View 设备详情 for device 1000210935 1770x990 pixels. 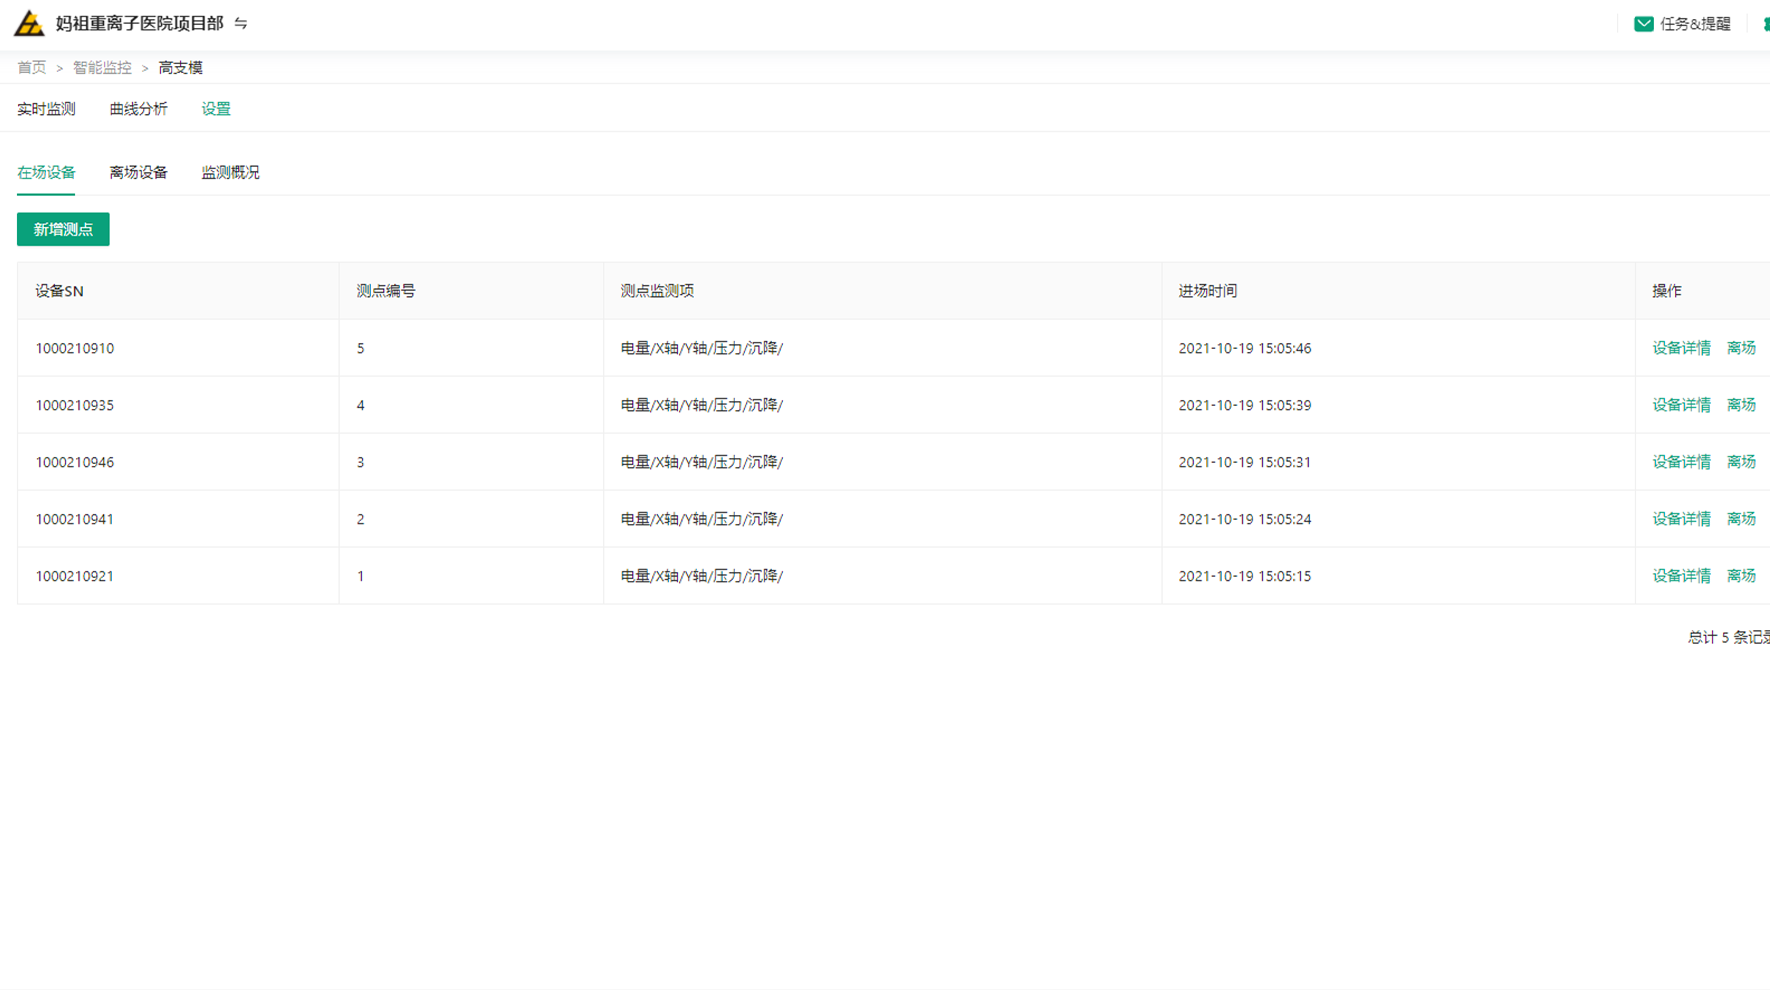click(x=1681, y=405)
